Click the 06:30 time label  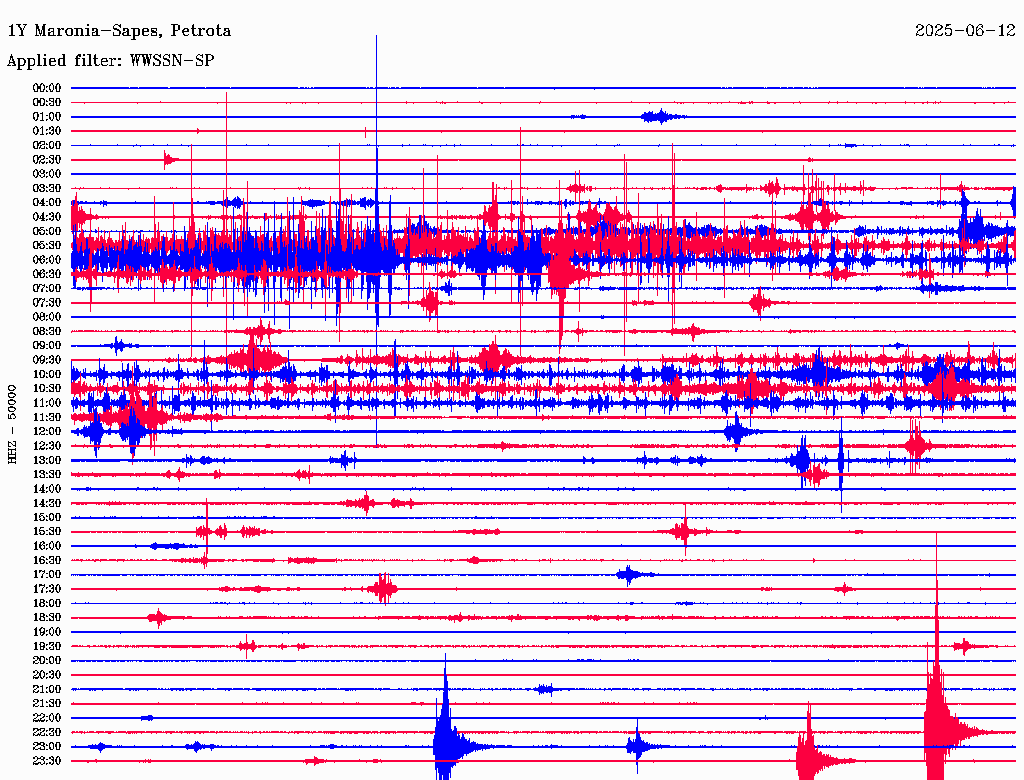point(47,274)
